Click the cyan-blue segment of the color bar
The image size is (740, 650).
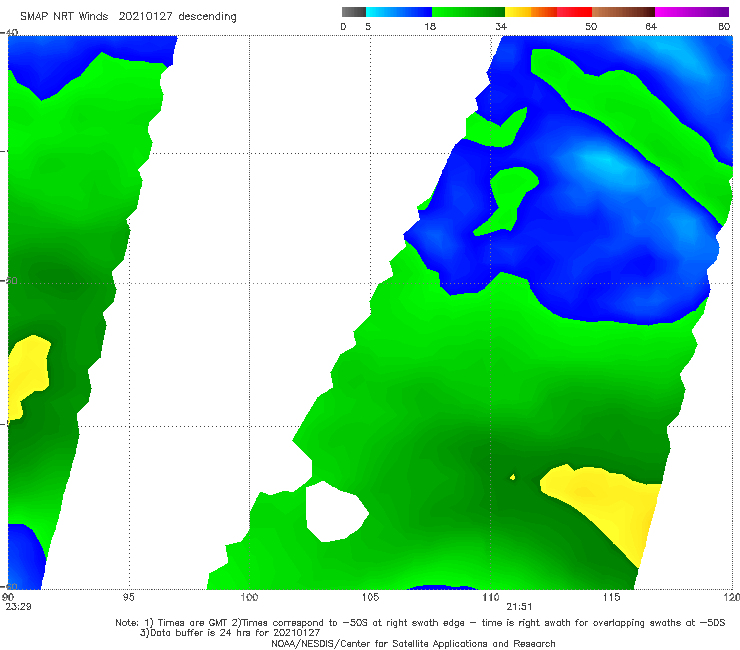click(399, 12)
